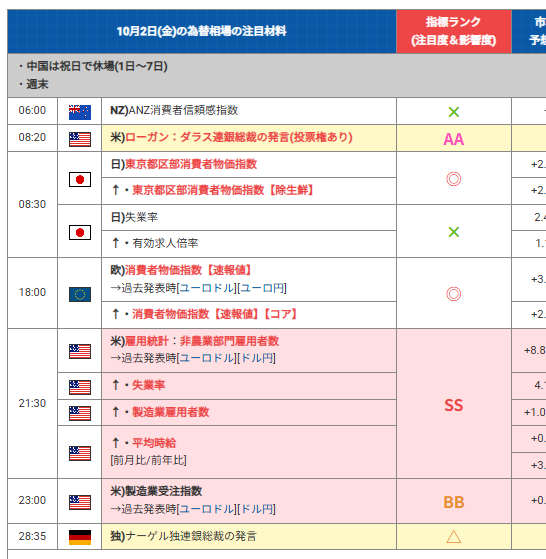
Task: Click the double-circle rank for 欧)消費者物価指数
Action: (454, 294)
